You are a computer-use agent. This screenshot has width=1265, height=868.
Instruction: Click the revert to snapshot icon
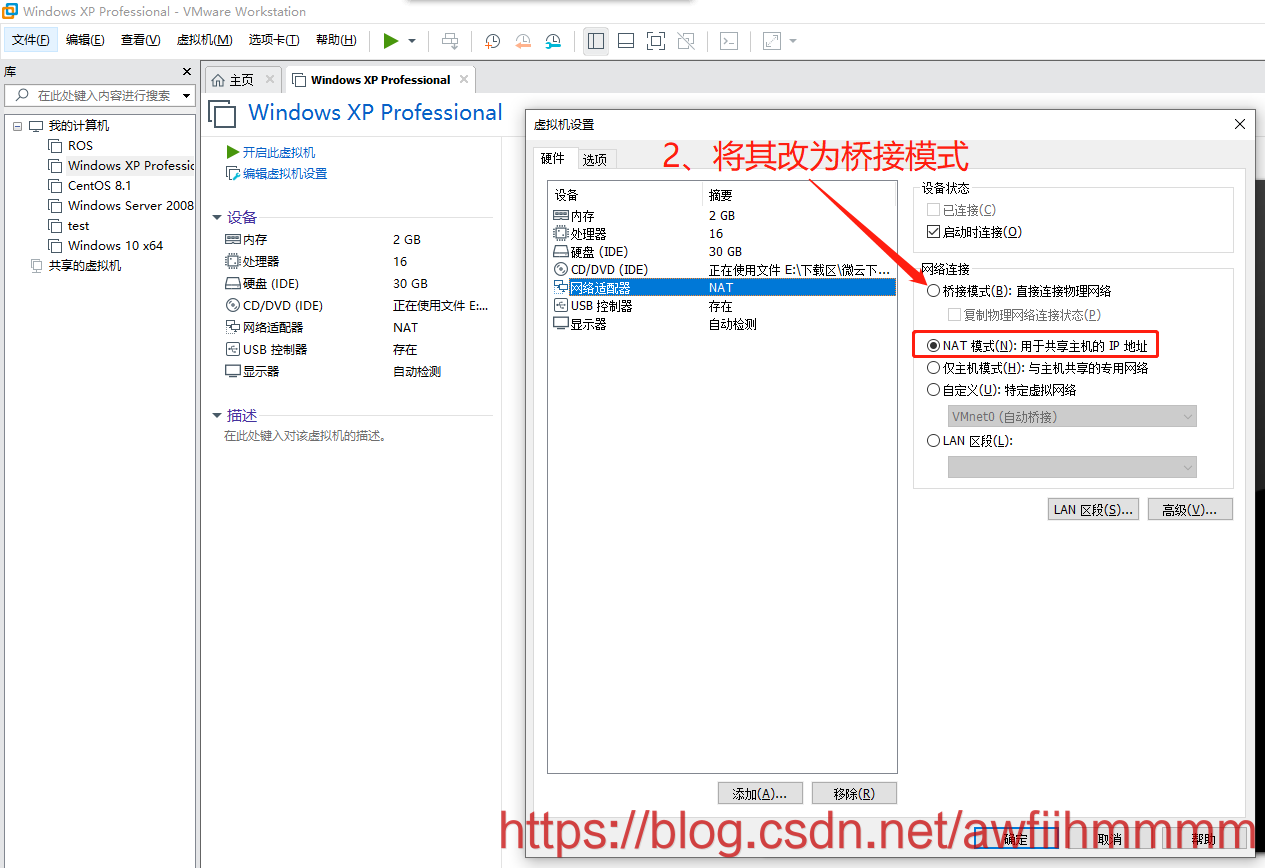tap(523, 41)
